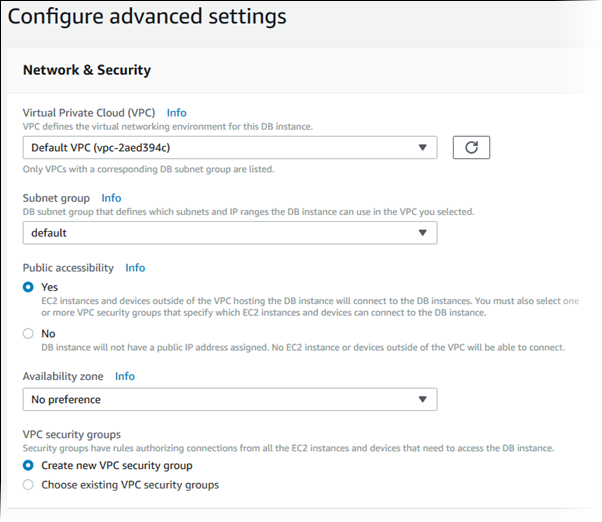Open Info link beside Availability zone
The width and height of the screenshot is (602, 522).
(124, 376)
